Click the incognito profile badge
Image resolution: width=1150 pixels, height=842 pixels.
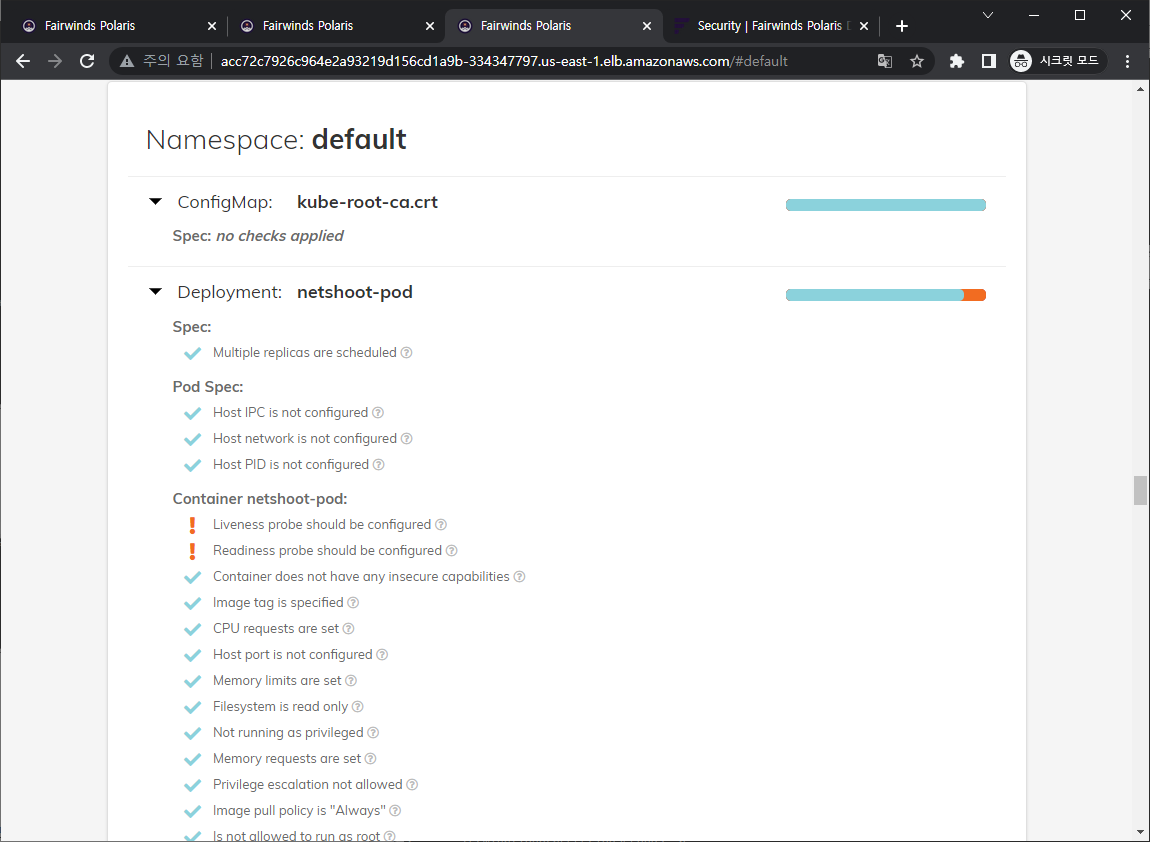1020,61
